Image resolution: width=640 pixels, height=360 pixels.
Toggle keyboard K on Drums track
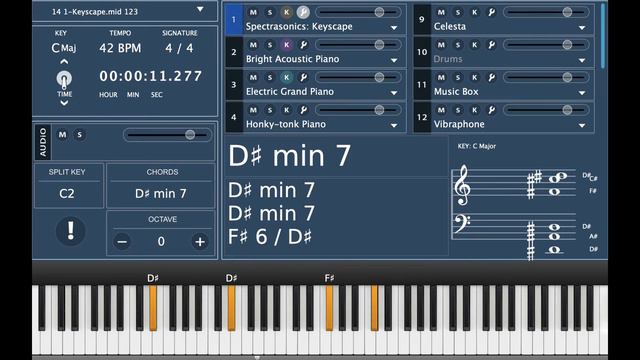pos(474,45)
